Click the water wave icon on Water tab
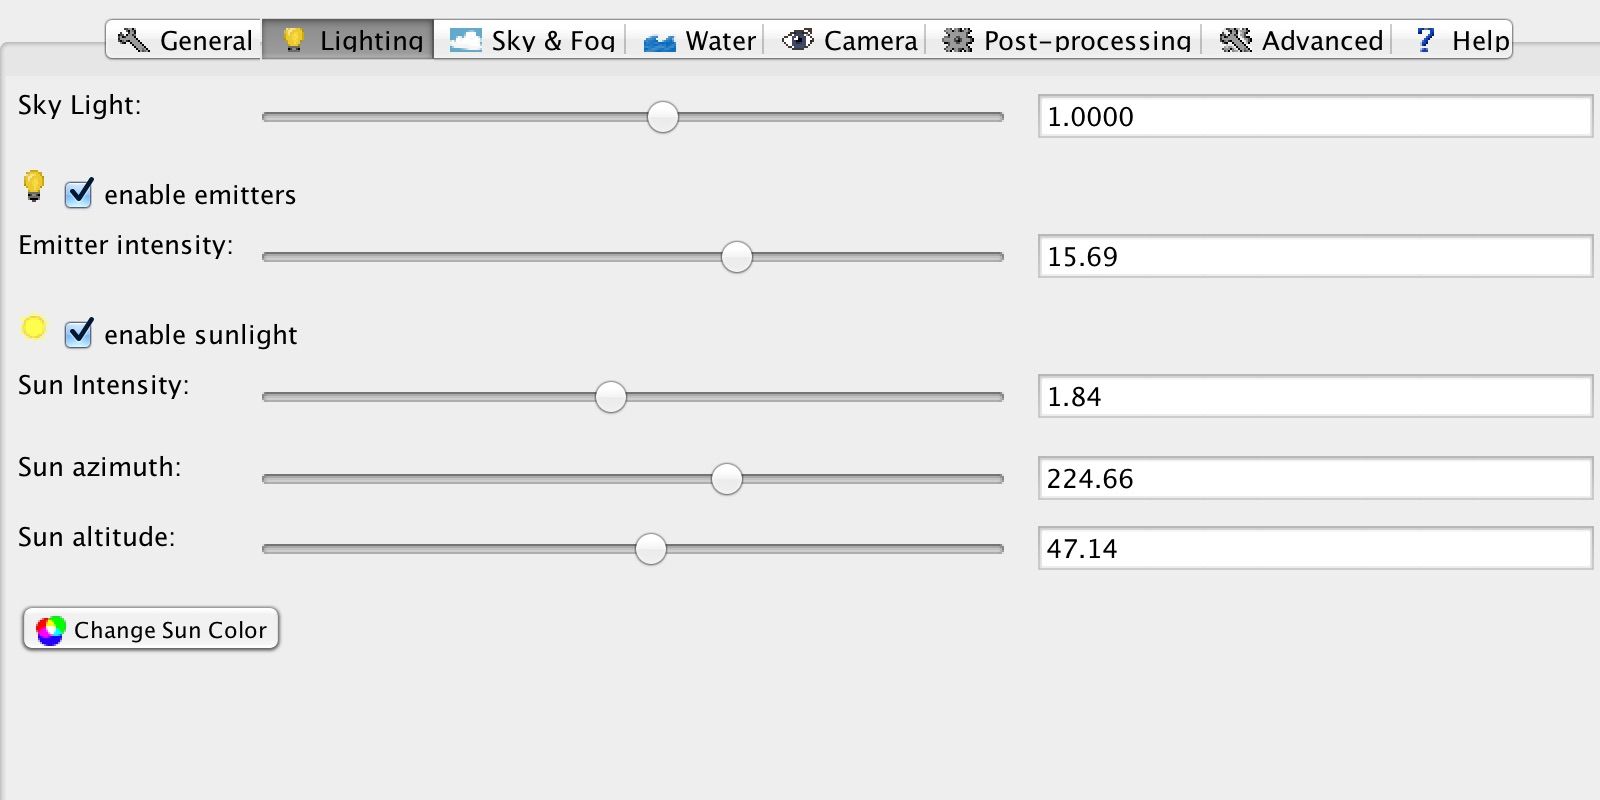The width and height of the screenshot is (1600, 800). (x=659, y=42)
